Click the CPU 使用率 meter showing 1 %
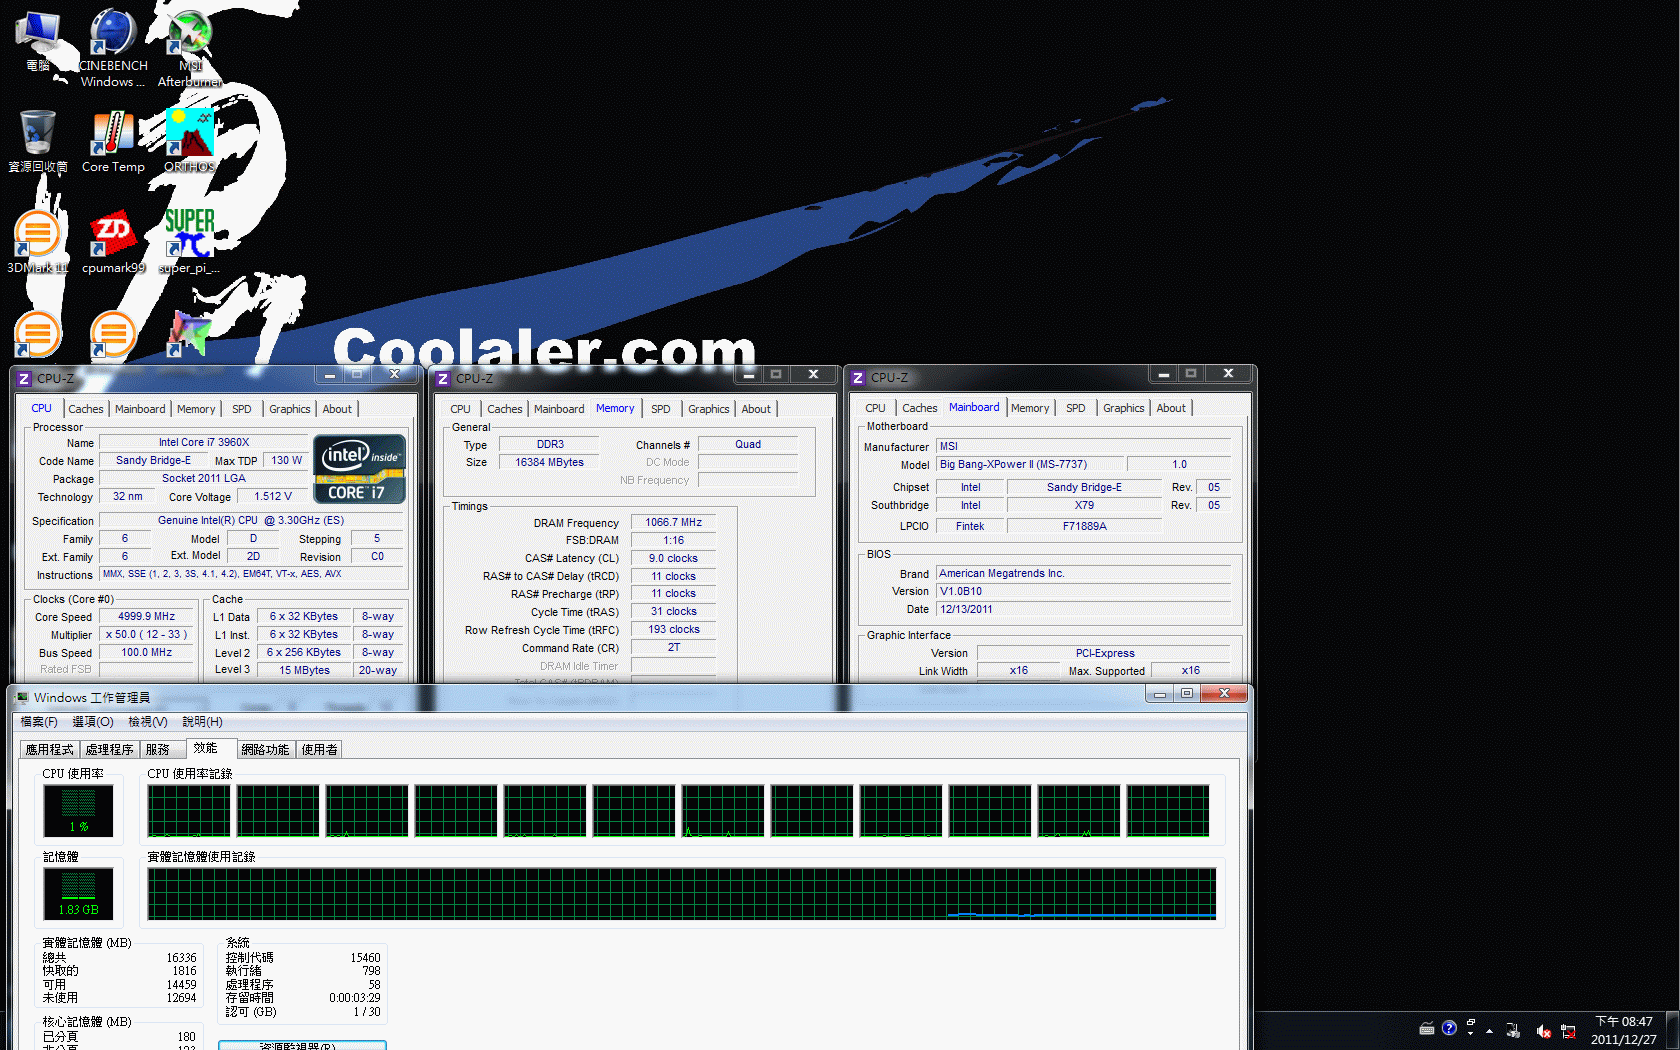The width and height of the screenshot is (1680, 1050). pyautogui.click(x=78, y=810)
